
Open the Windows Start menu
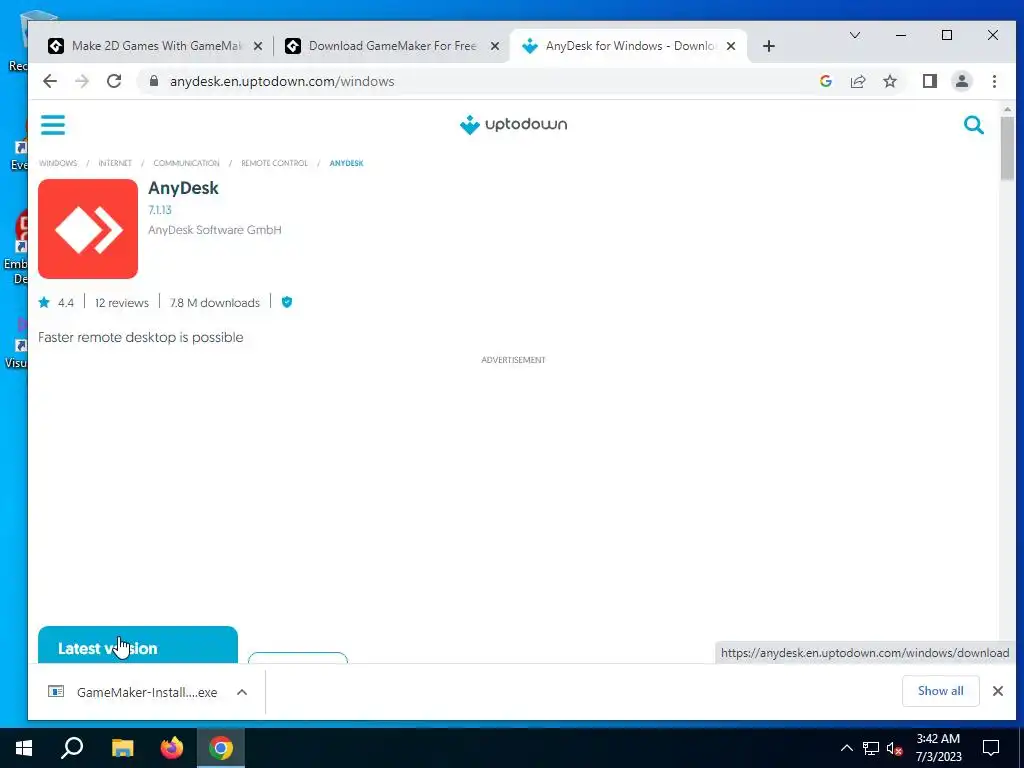(24, 748)
